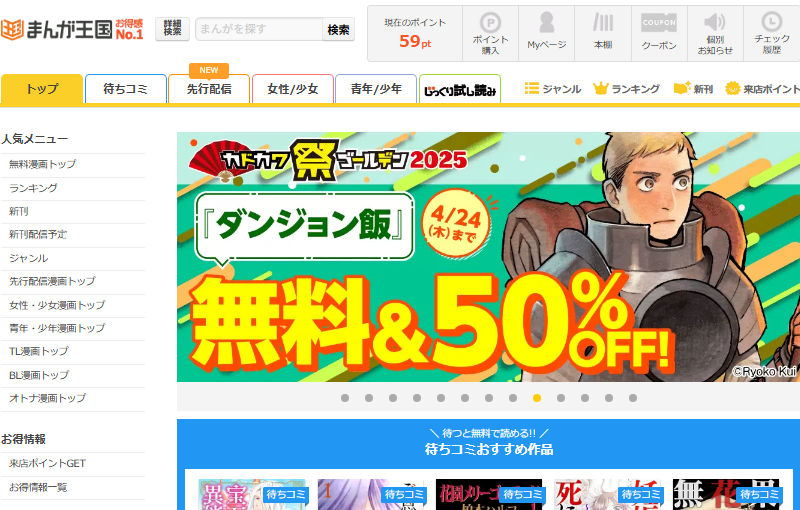This screenshot has width=800, height=510.
Task: Open the ポイント購入 point purchase icon
Action: tap(490, 34)
